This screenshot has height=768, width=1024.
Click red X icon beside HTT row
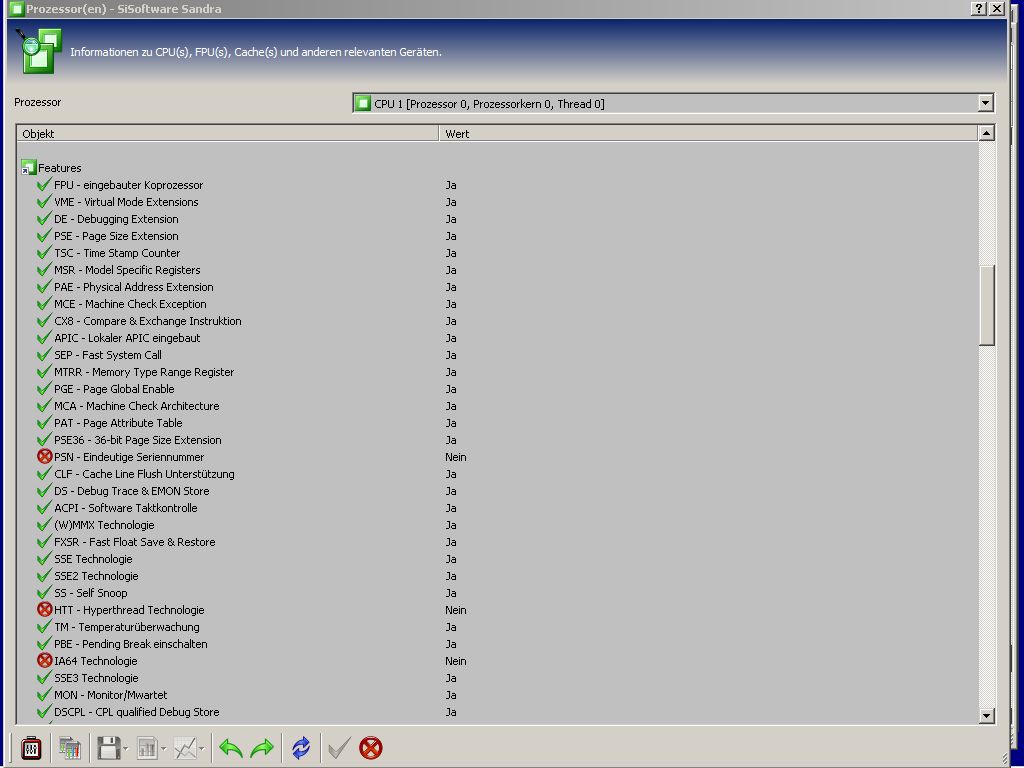click(x=44, y=609)
